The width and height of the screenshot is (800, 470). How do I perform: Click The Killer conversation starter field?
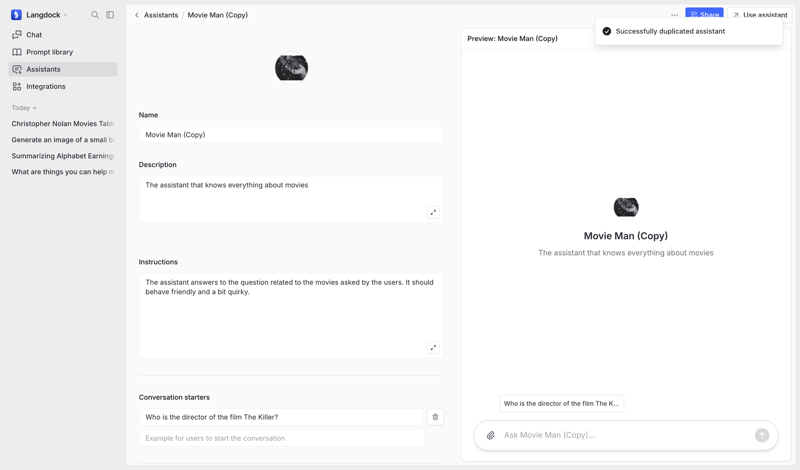281,417
